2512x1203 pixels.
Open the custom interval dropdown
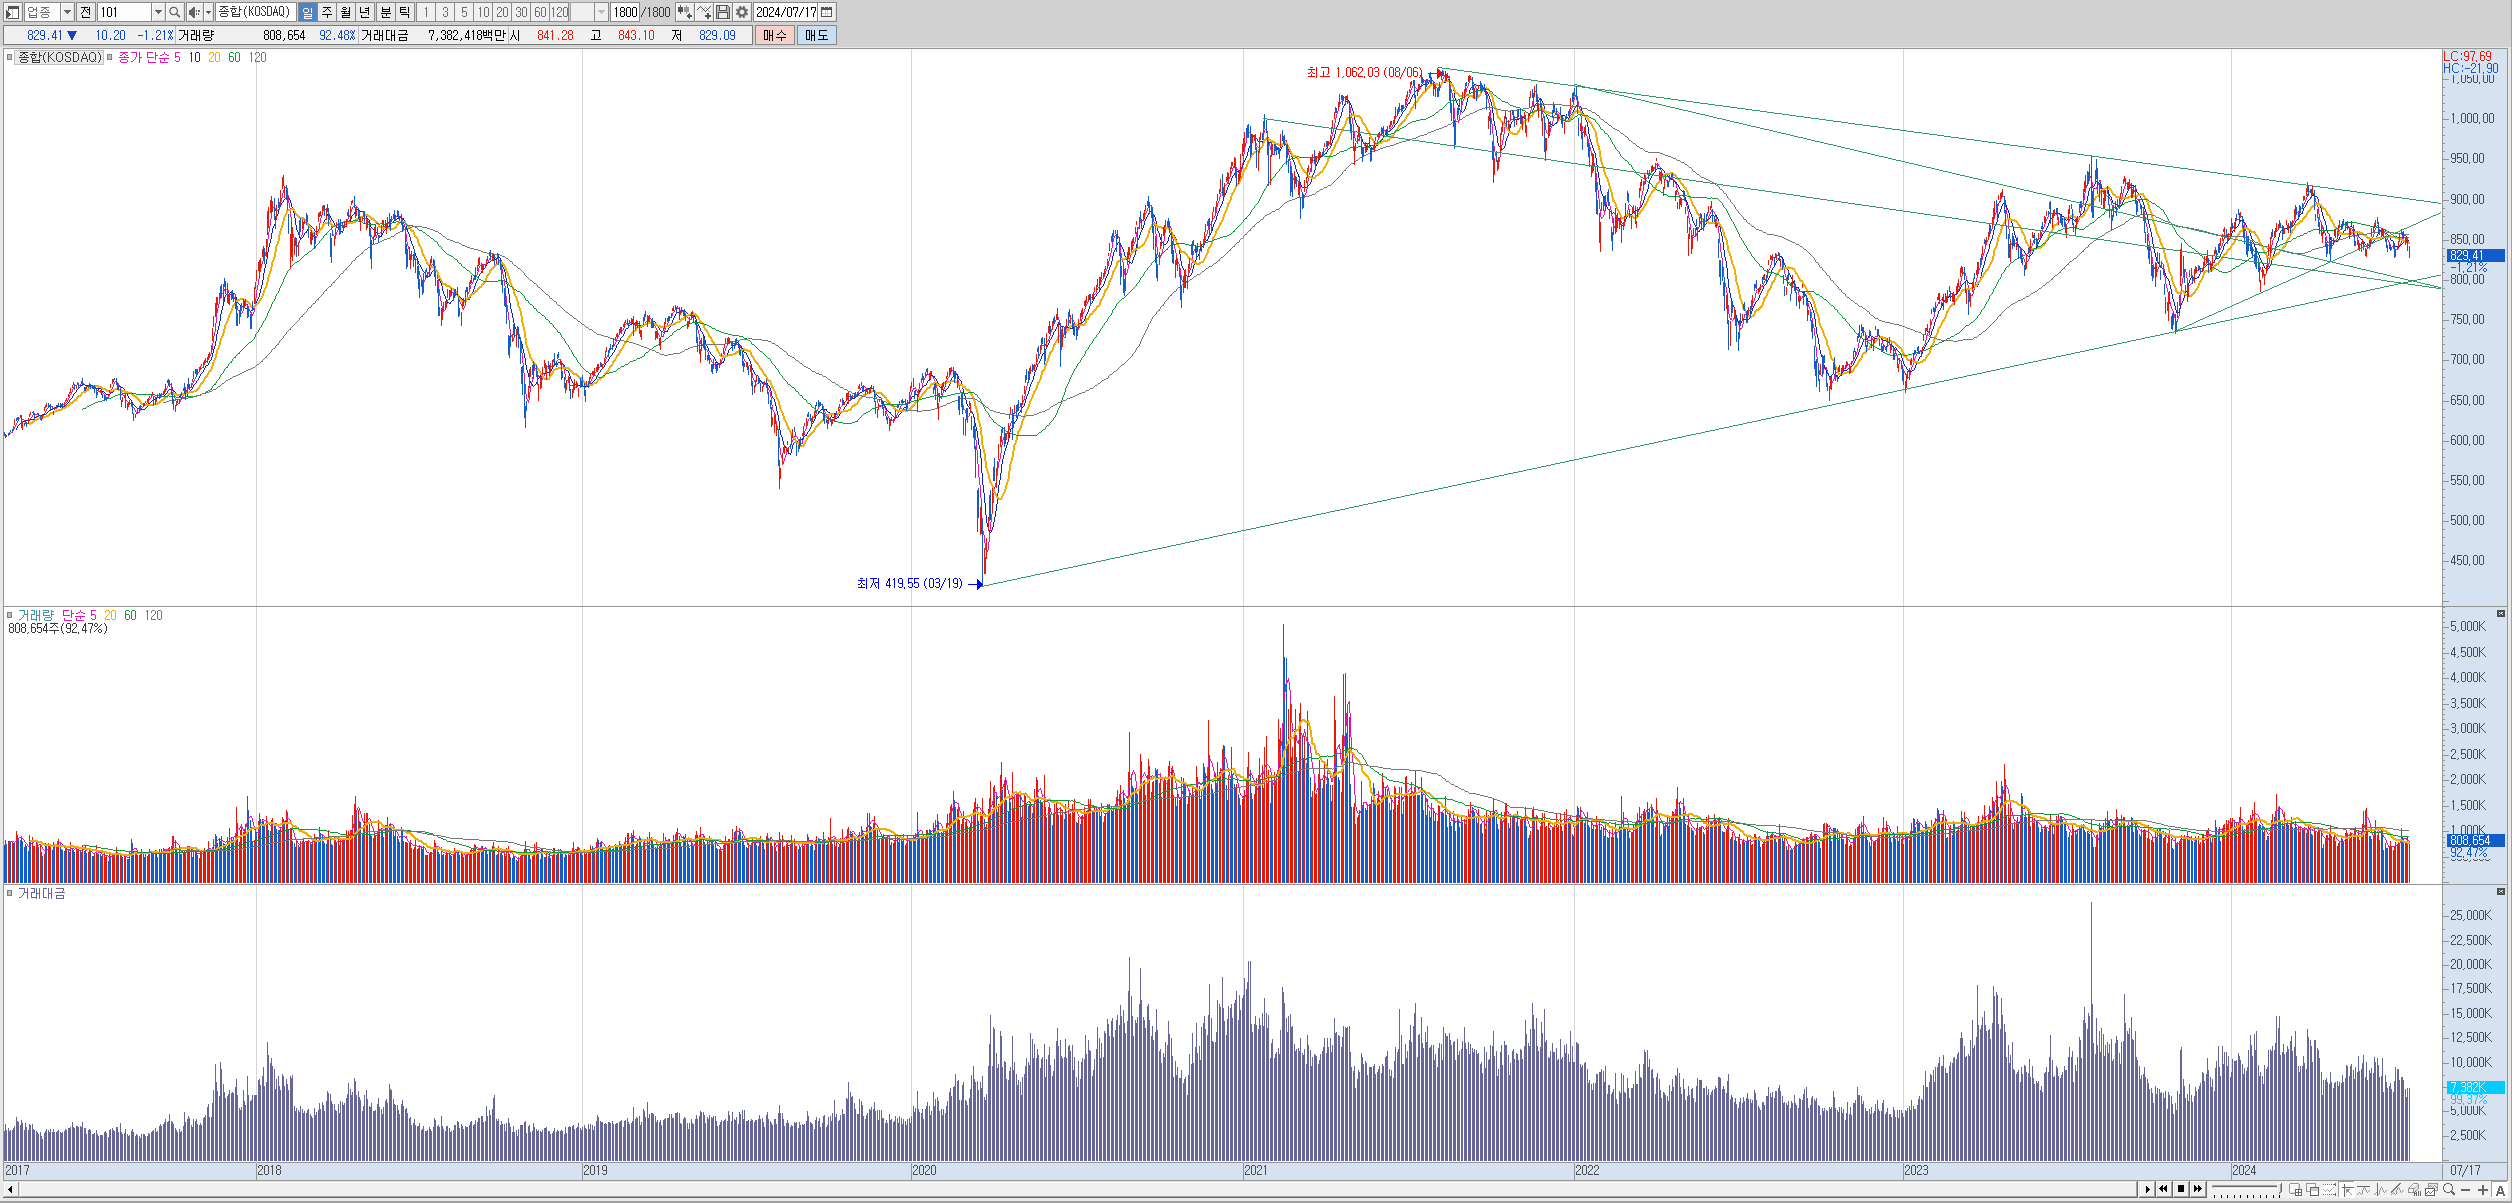601,12
